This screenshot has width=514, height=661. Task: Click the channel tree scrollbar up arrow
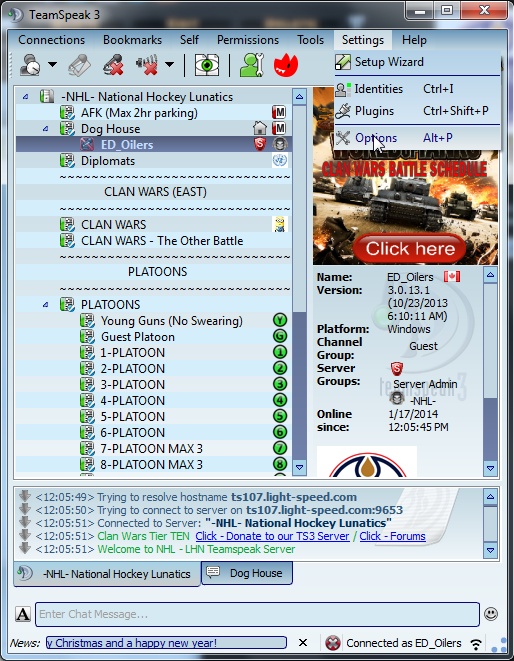click(299, 97)
